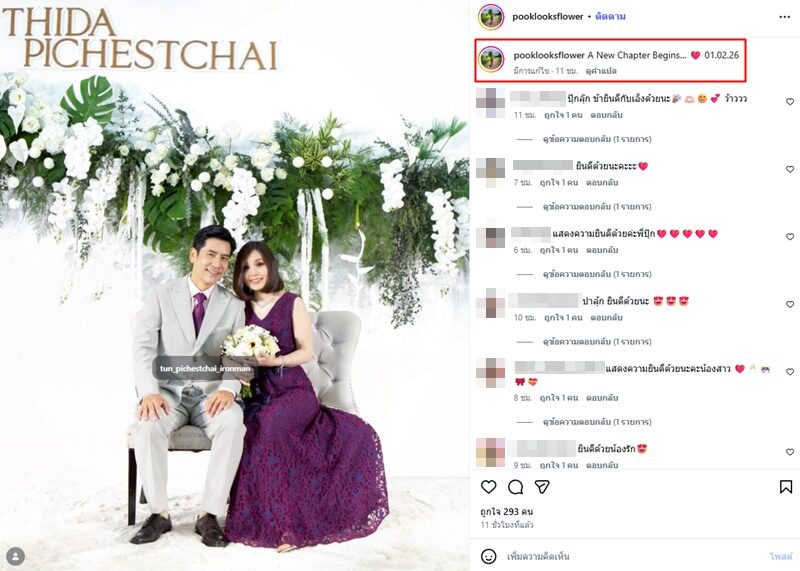Like the 'ปาลุ๊ก ยินดีด้วยนะ' comment heart
This screenshot has width=800, height=571.
click(x=790, y=304)
